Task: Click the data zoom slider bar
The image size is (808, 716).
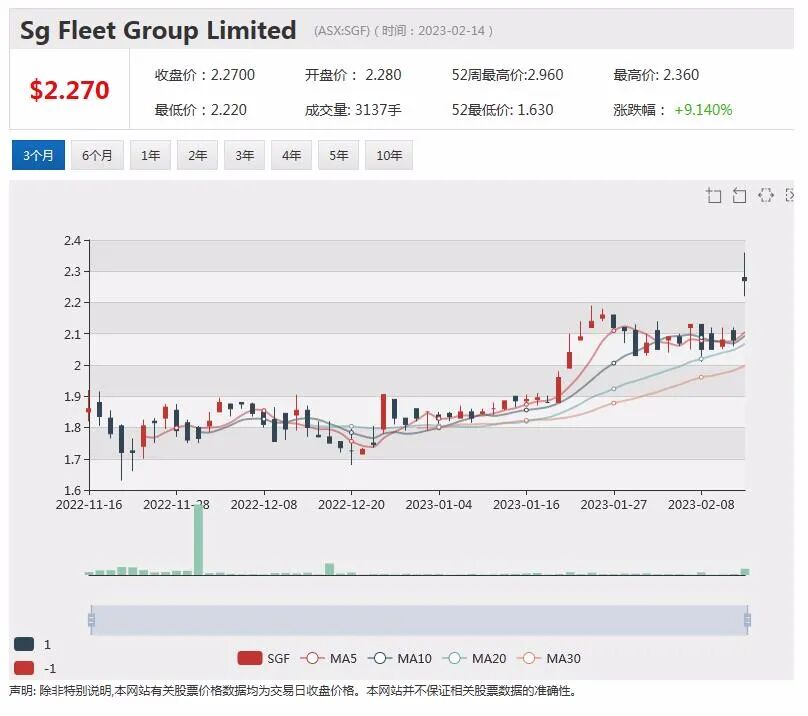Action: pyautogui.click(x=419, y=620)
